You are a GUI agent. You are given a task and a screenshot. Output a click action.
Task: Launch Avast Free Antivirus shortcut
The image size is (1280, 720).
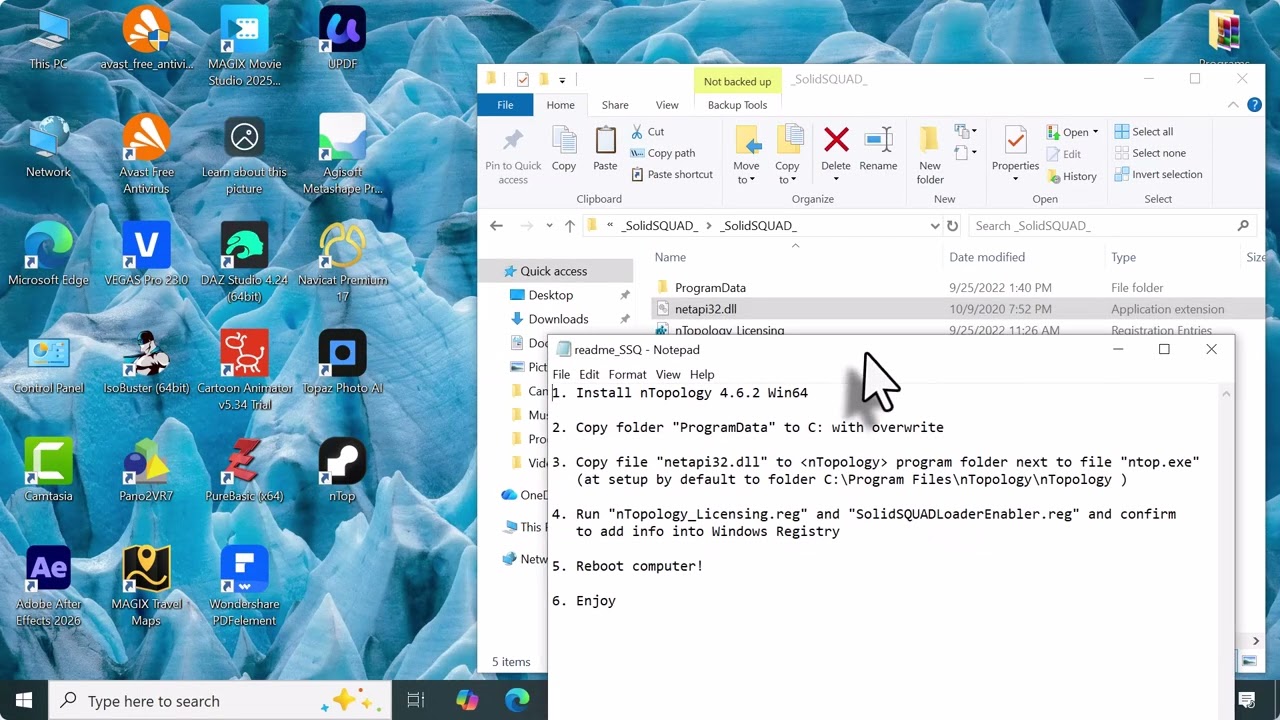click(146, 155)
